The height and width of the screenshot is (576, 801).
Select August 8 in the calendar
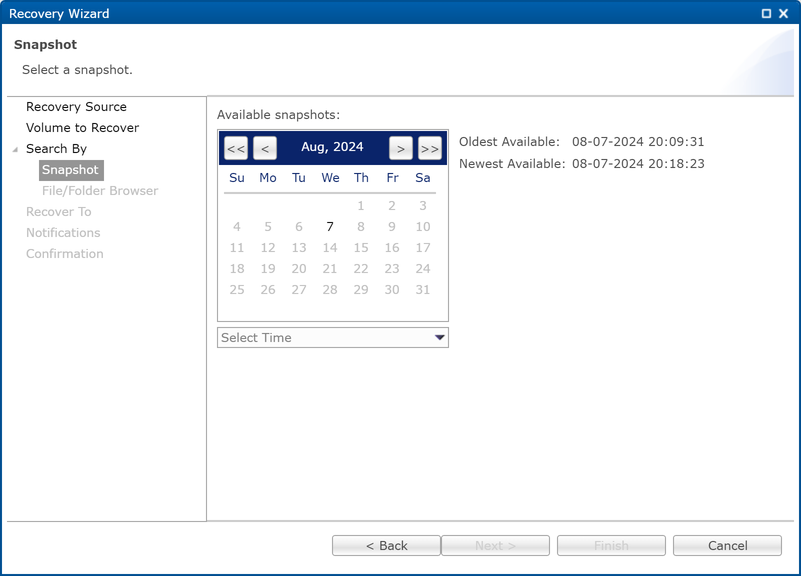click(361, 227)
